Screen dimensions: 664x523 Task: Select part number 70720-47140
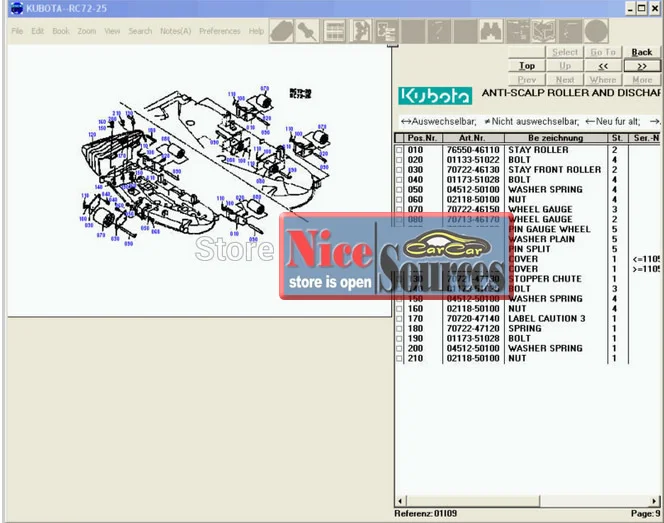(x=473, y=318)
